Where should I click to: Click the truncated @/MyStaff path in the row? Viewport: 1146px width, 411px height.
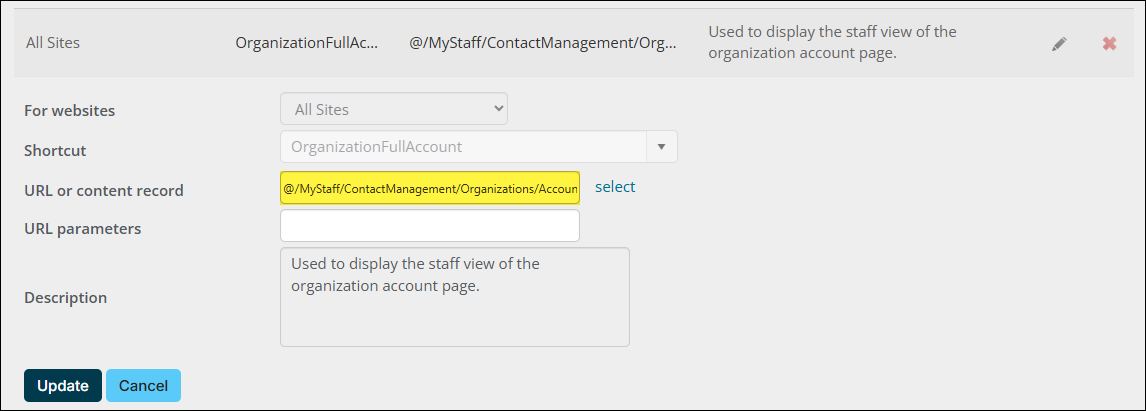pos(543,43)
